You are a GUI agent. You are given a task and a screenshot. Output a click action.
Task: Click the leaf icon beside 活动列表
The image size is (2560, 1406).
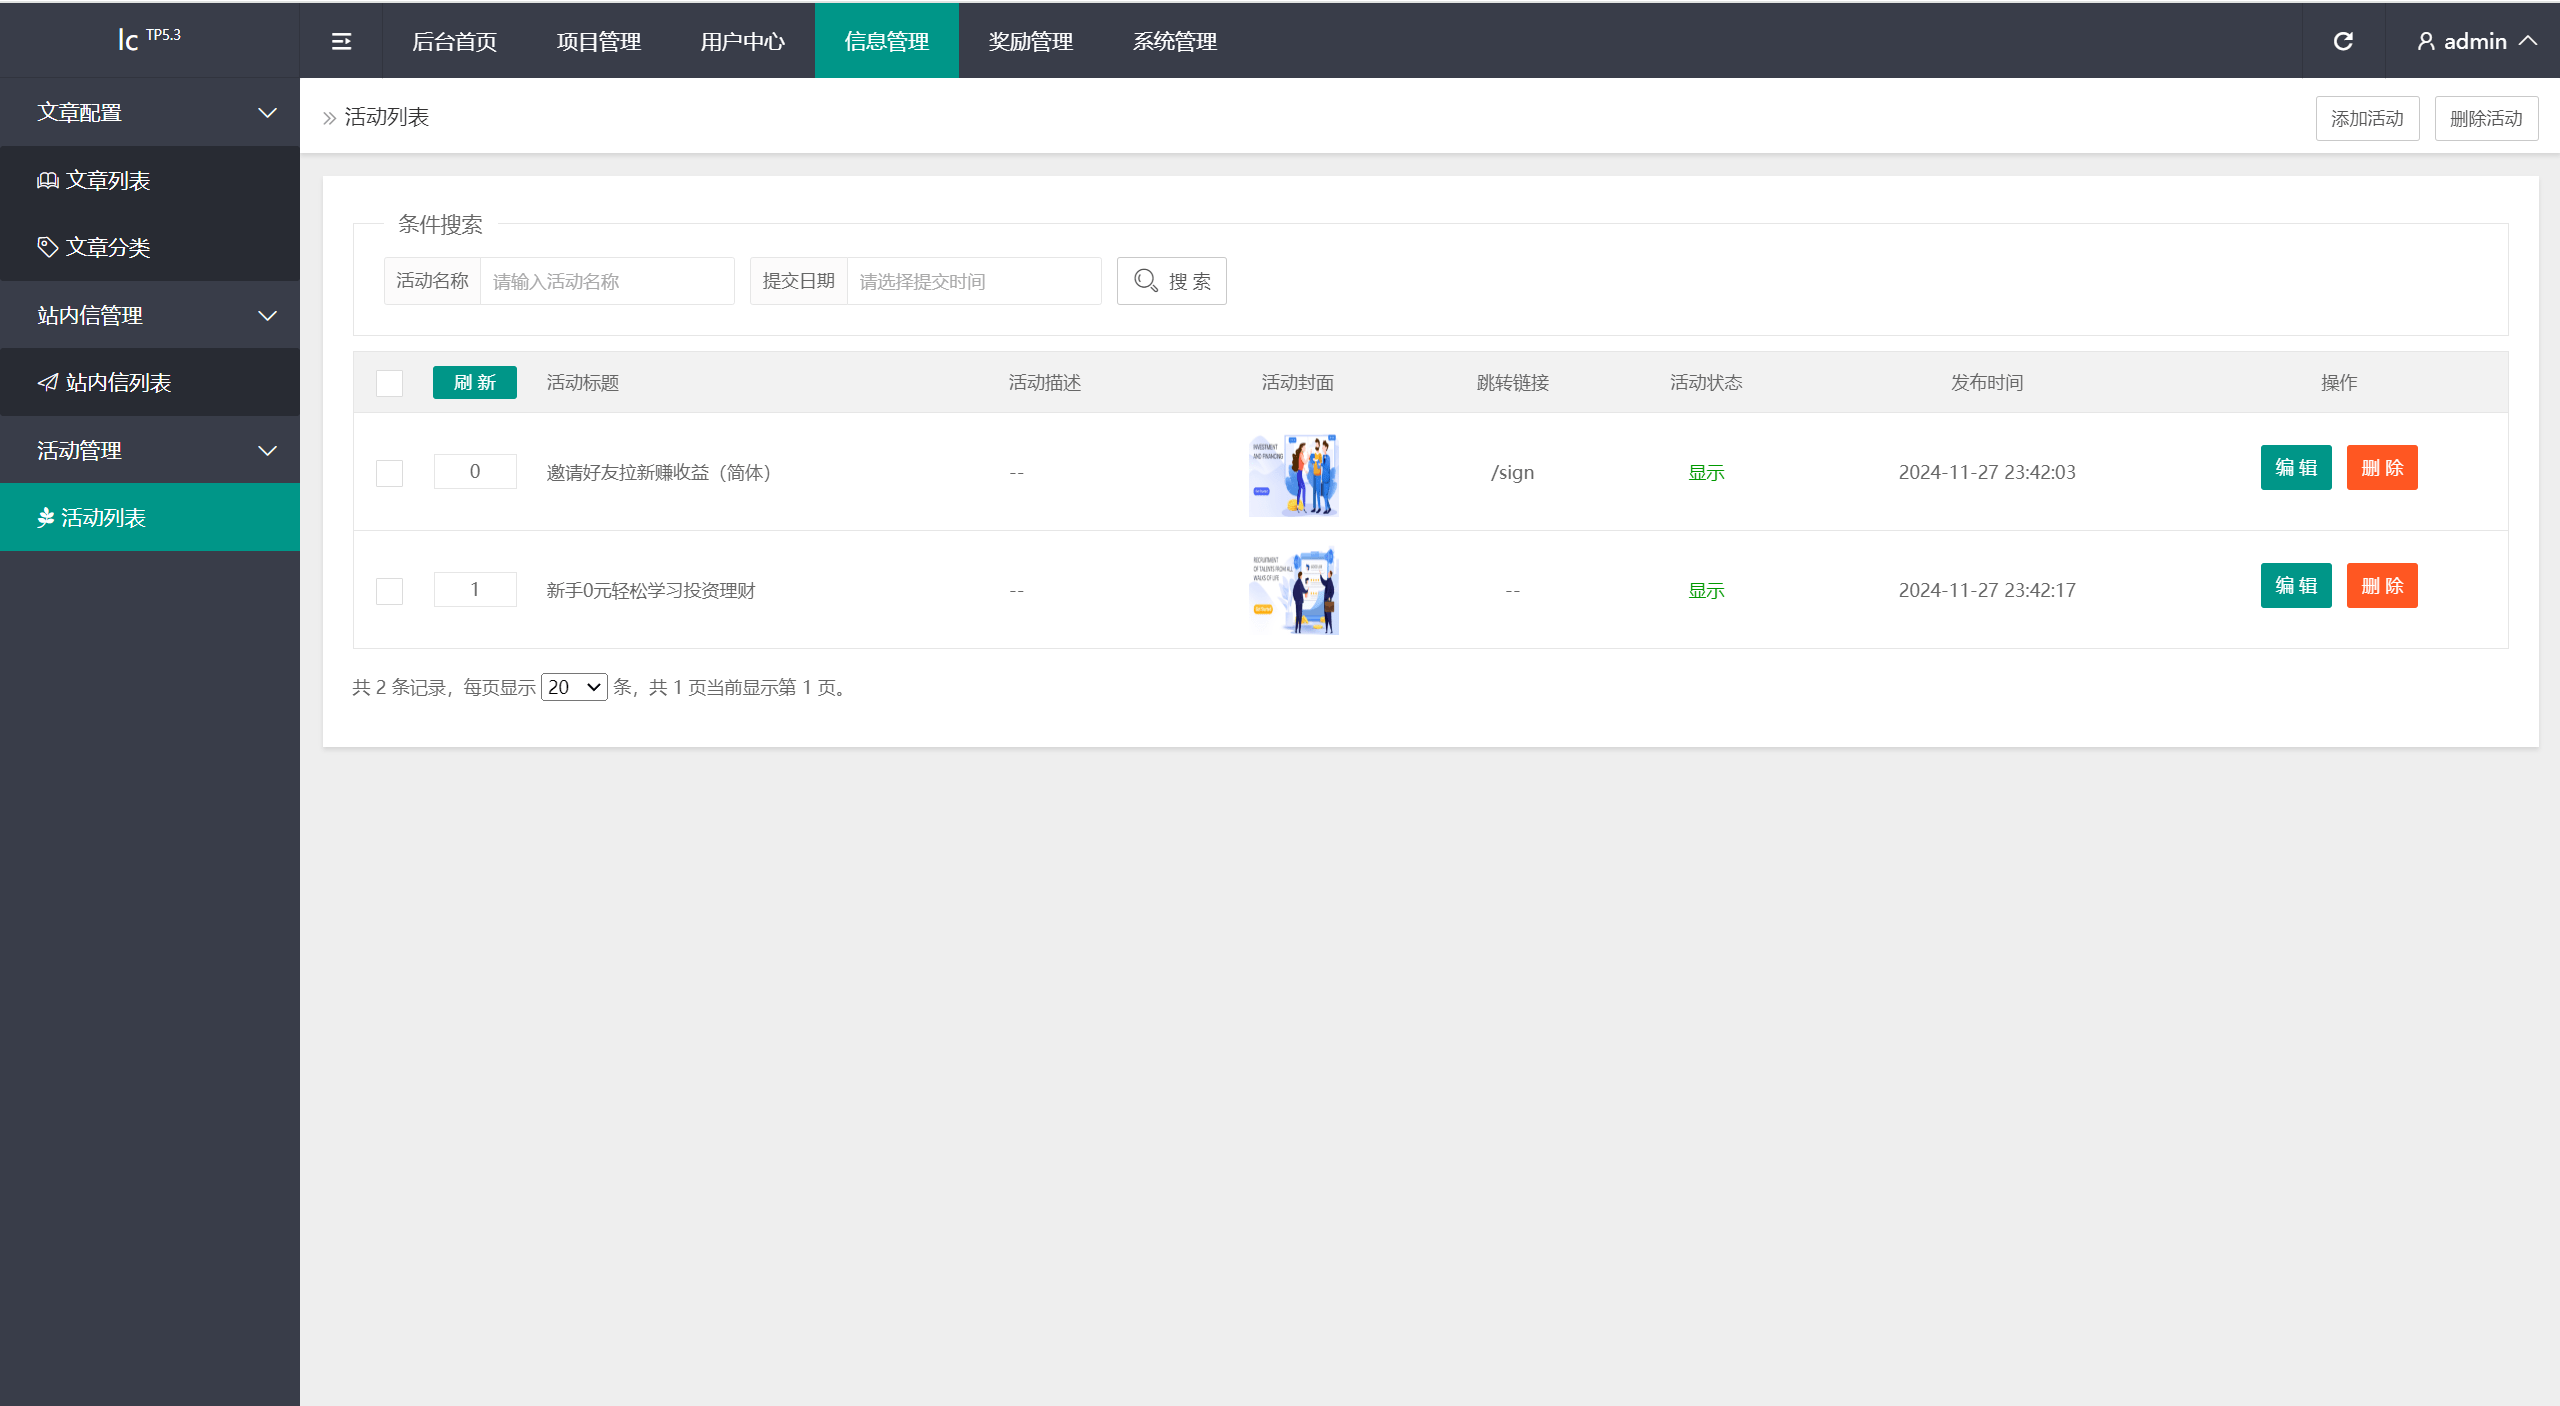(45, 517)
